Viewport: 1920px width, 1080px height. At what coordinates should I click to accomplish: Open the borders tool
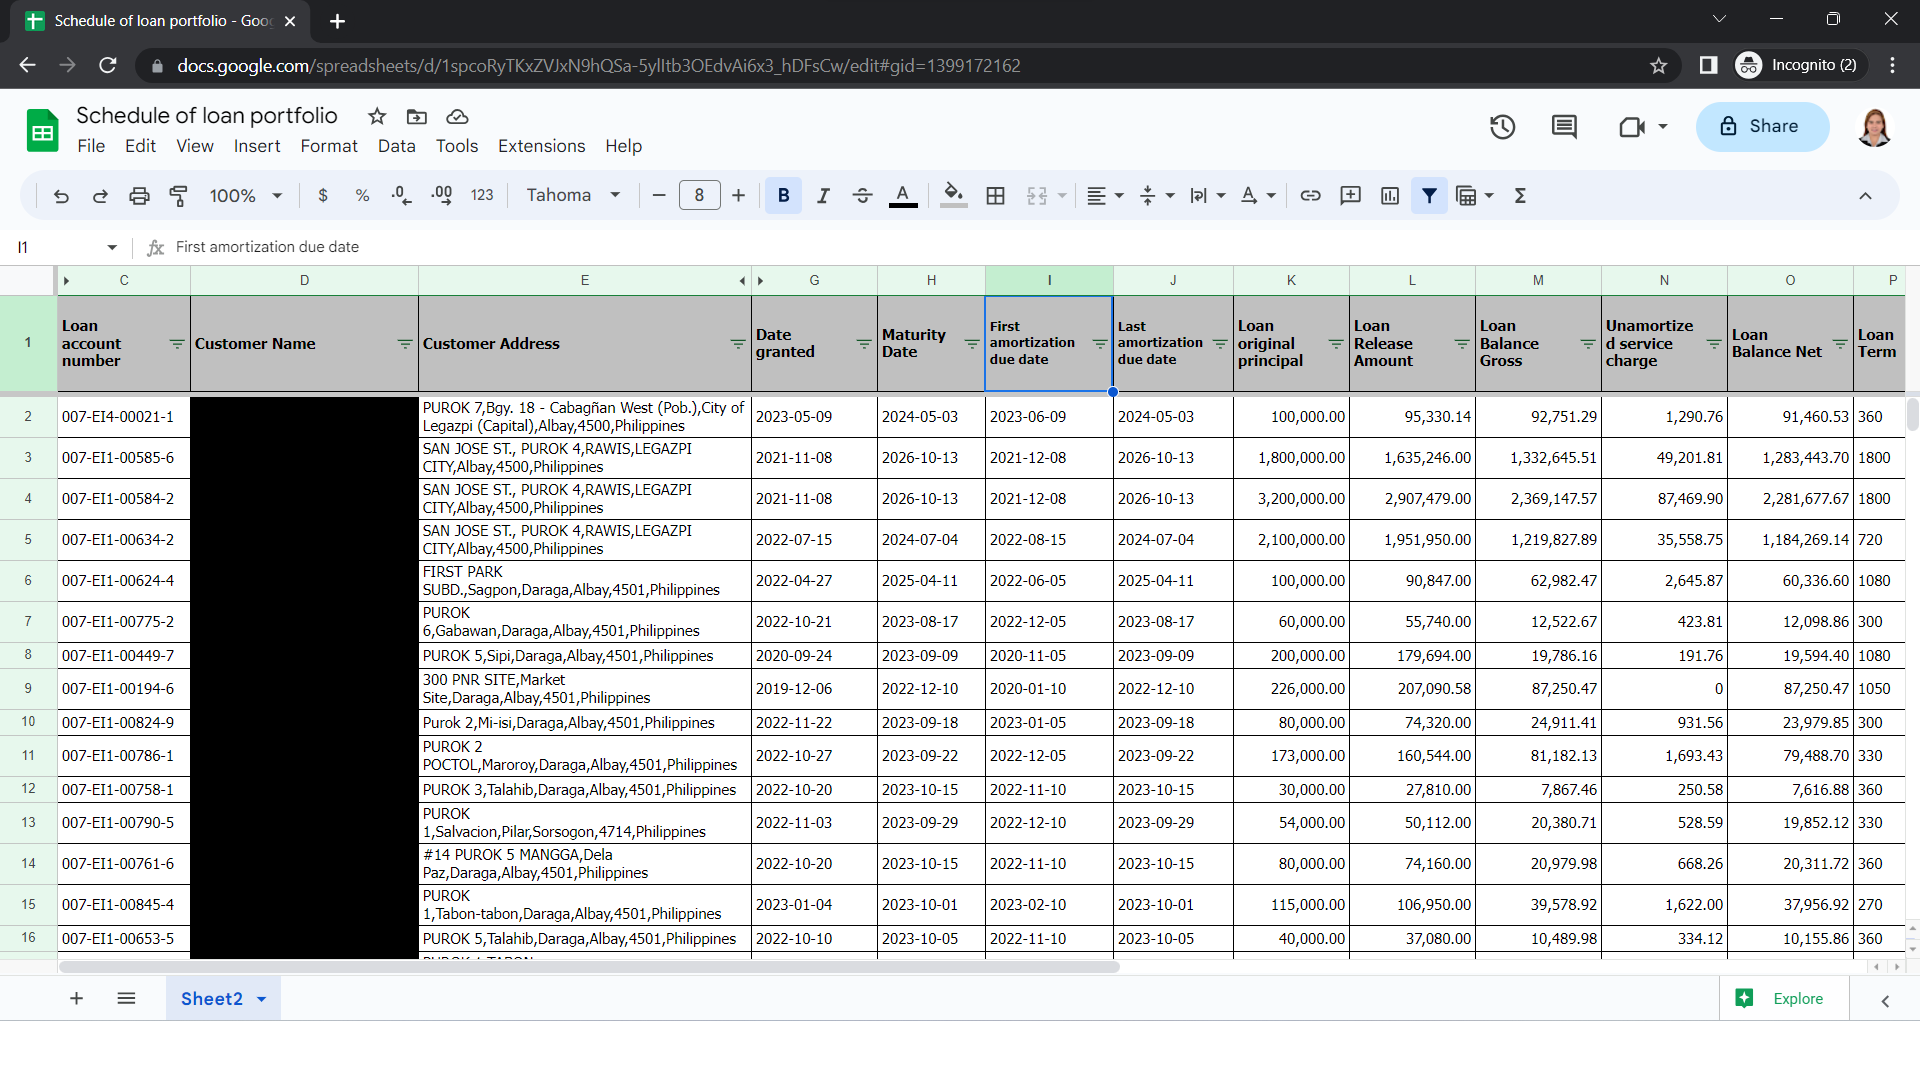[995, 196]
